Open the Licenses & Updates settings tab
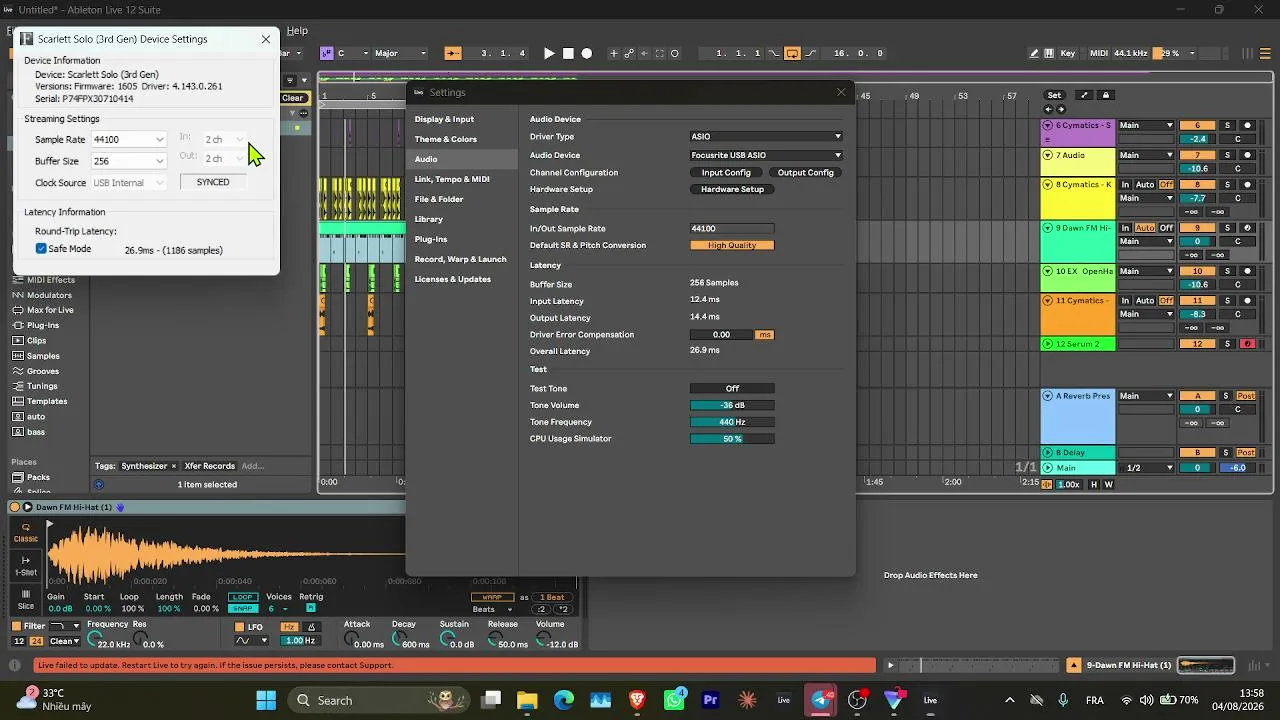The image size is (1280, 720). 453,279
